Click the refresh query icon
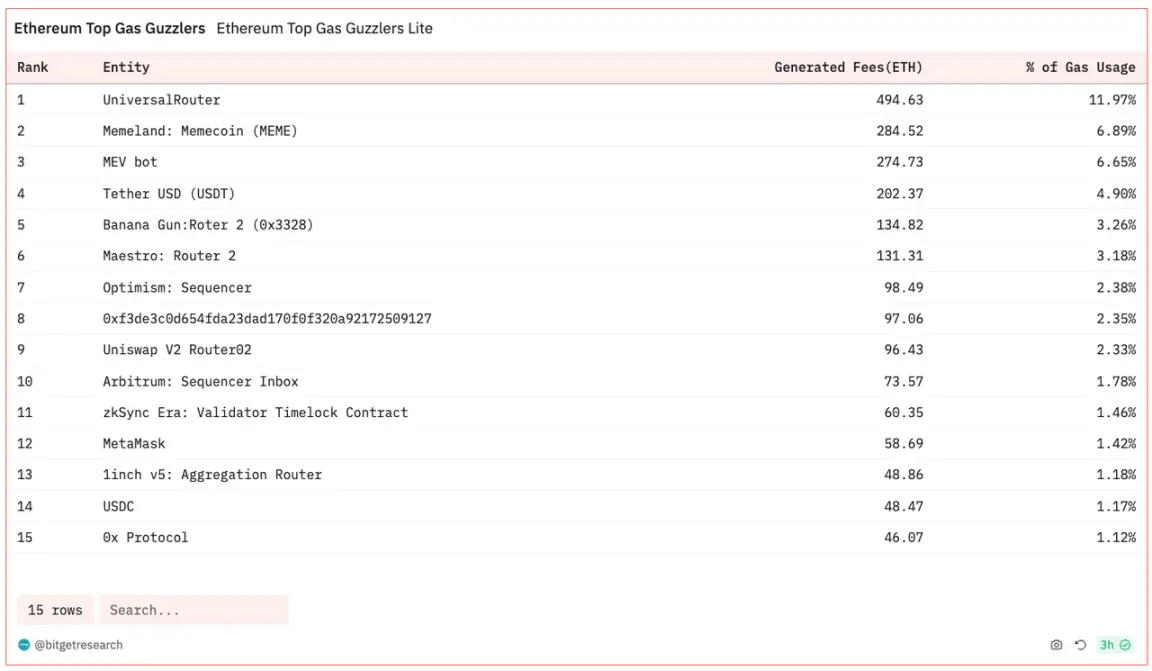Screen dimensions: 1152x671 pyautogui.click(x=1080, y=645)
